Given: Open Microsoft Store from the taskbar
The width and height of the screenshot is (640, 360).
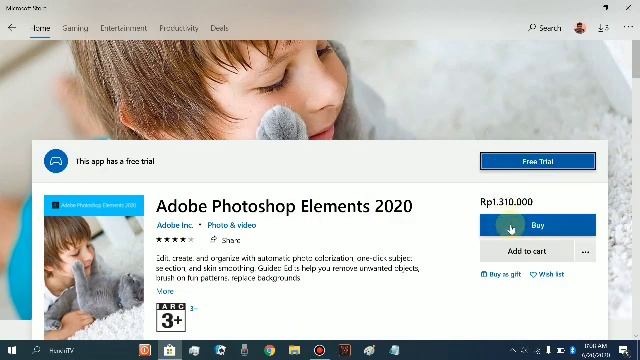Looking at the screenshot, I should click(169, 350).
